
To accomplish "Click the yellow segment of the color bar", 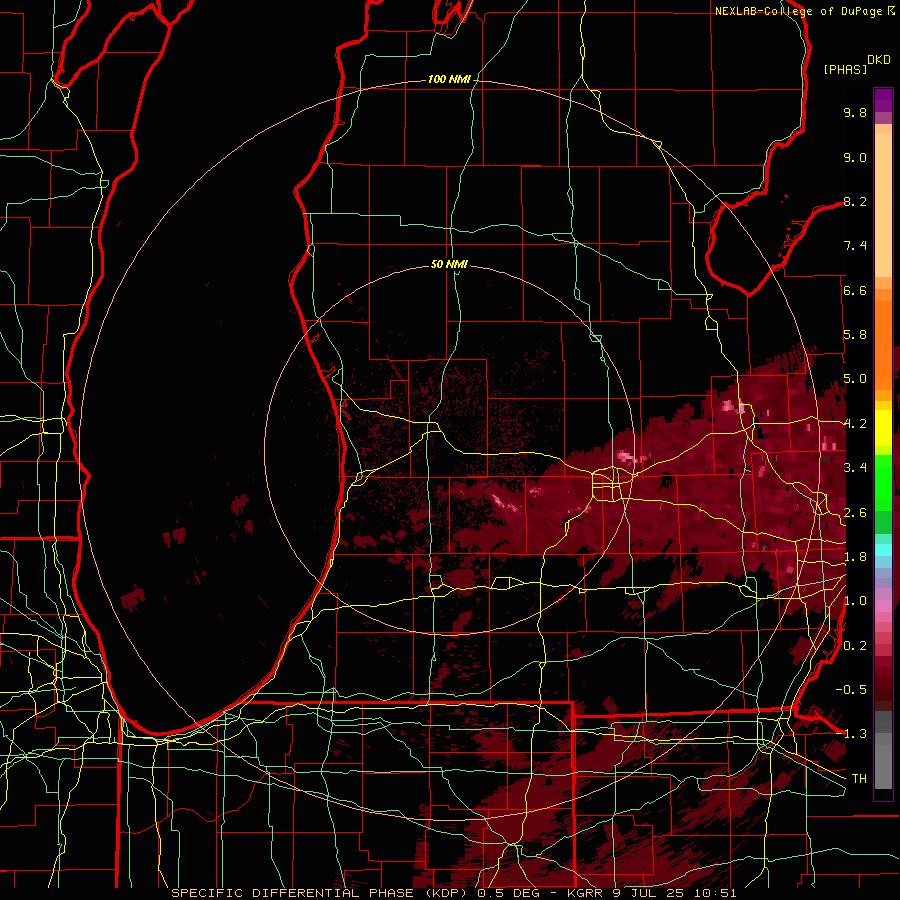I will (883, 428).
